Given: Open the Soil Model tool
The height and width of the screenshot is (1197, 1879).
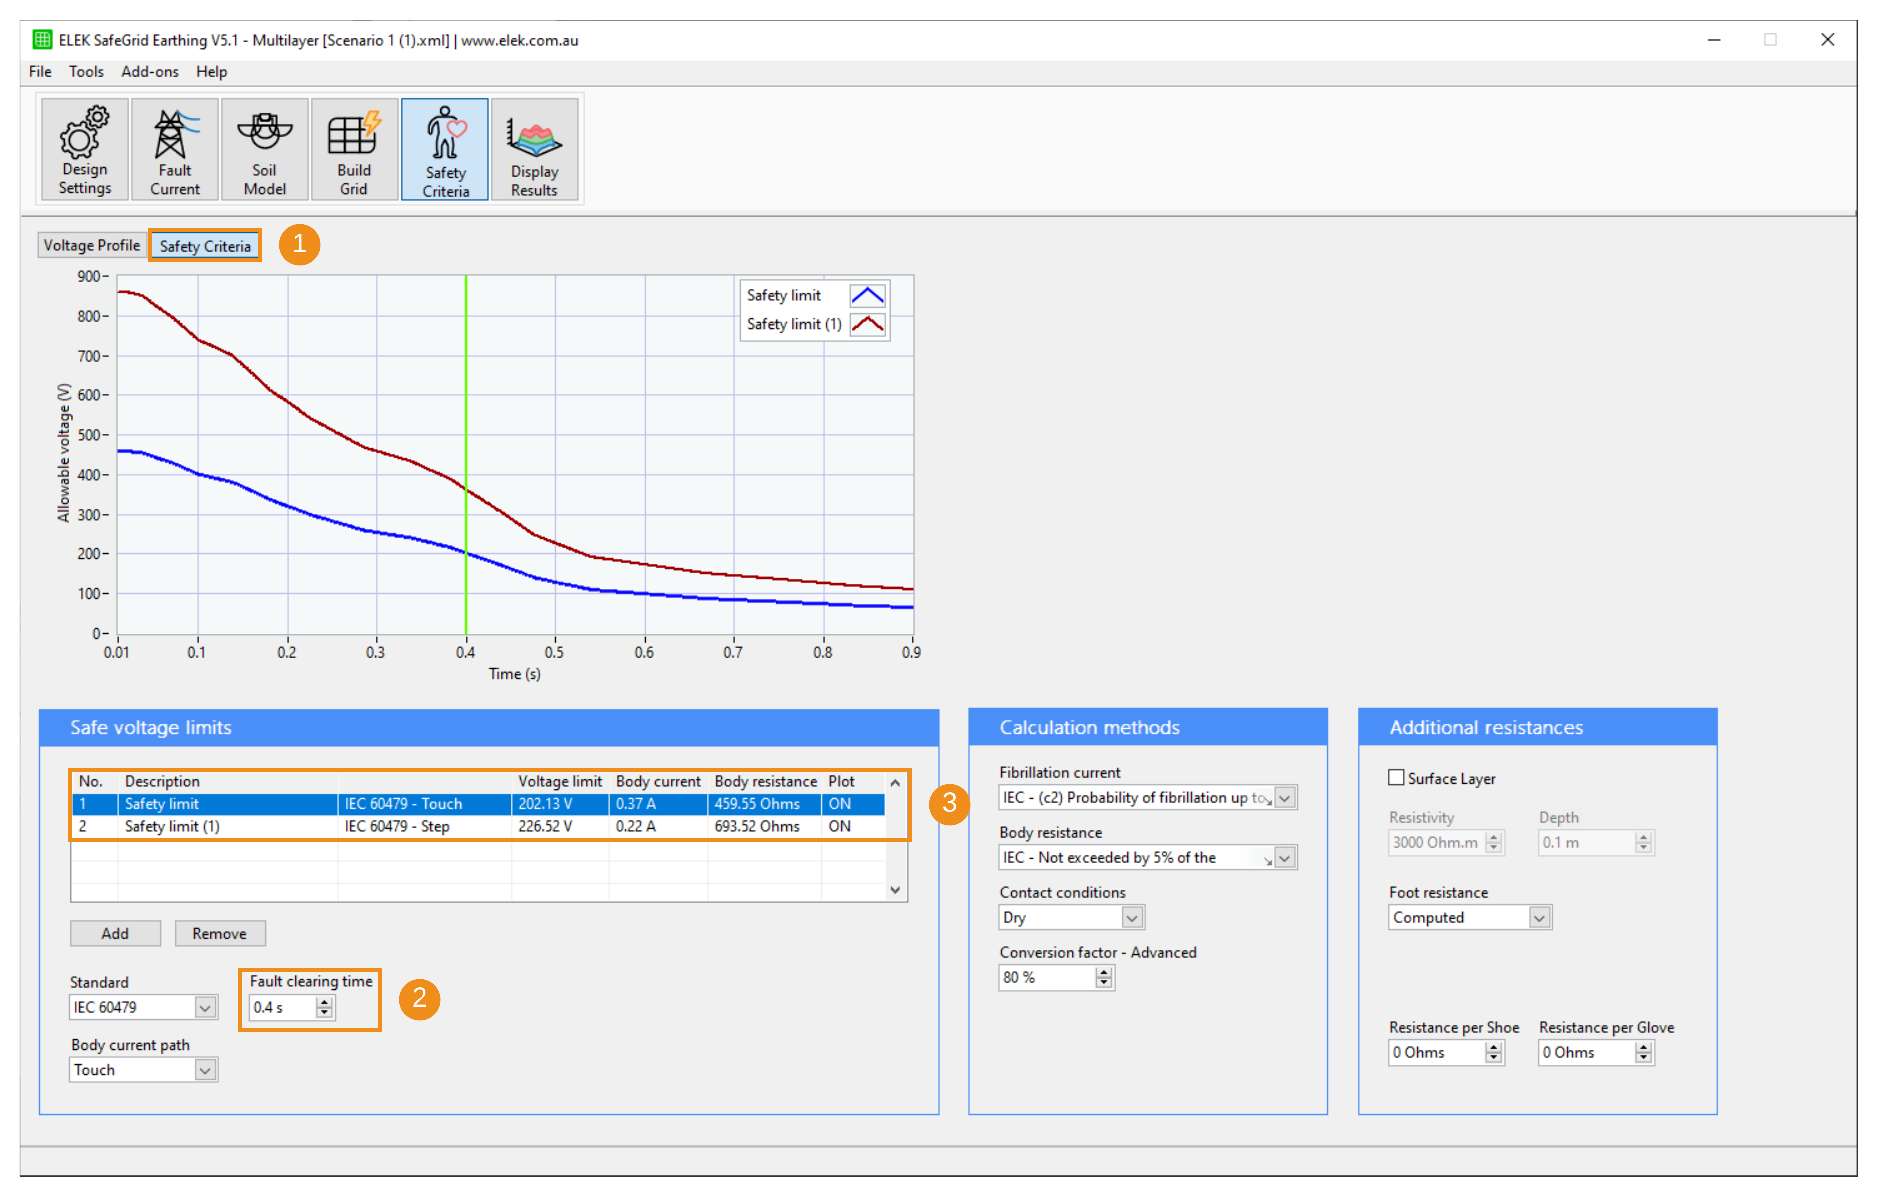Looking at the screenshot, I should 264,148.
